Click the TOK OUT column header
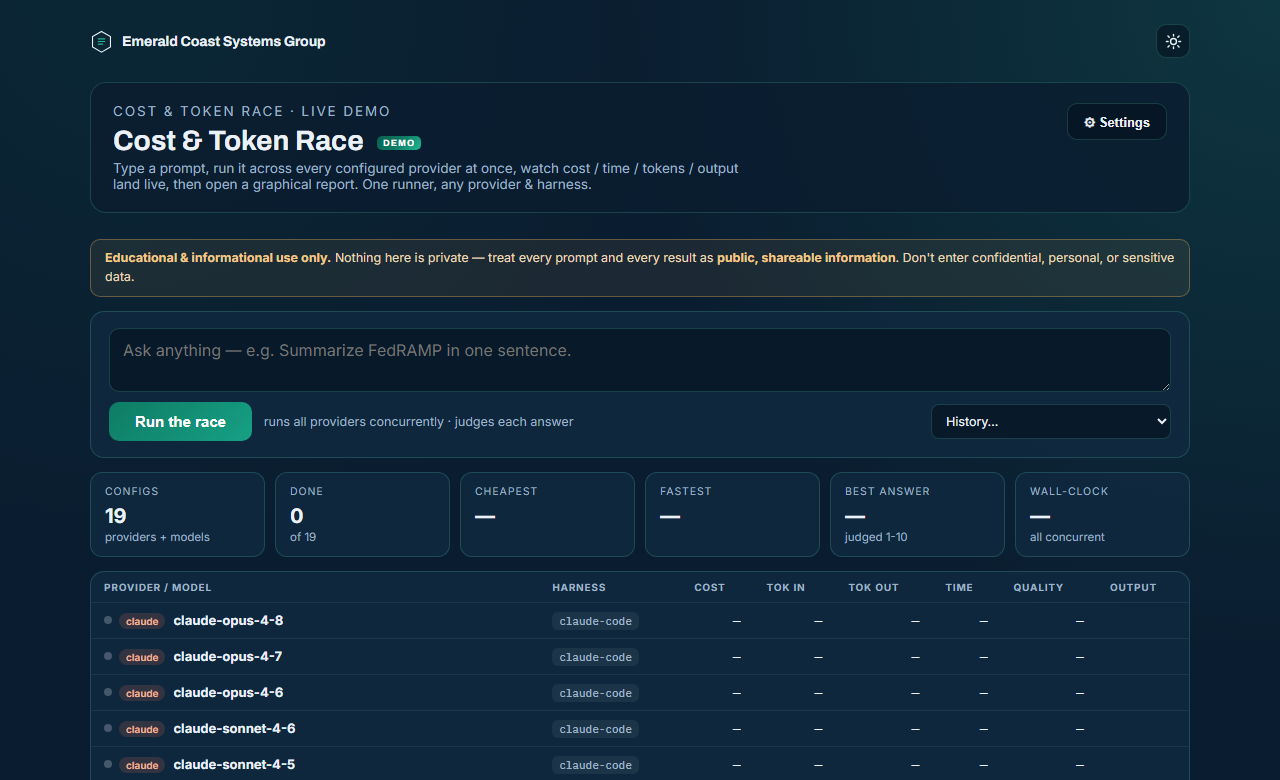 pos(874,588)
